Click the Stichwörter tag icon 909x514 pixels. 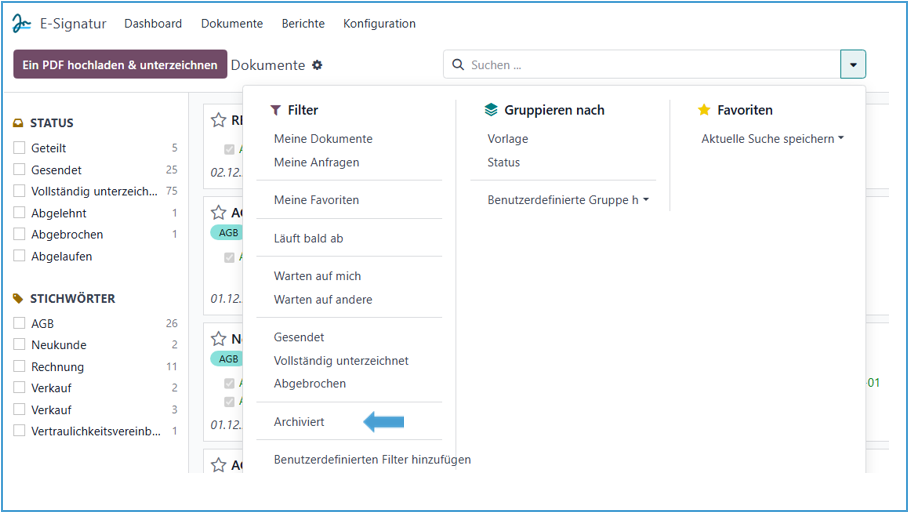[x=18, y=298]
